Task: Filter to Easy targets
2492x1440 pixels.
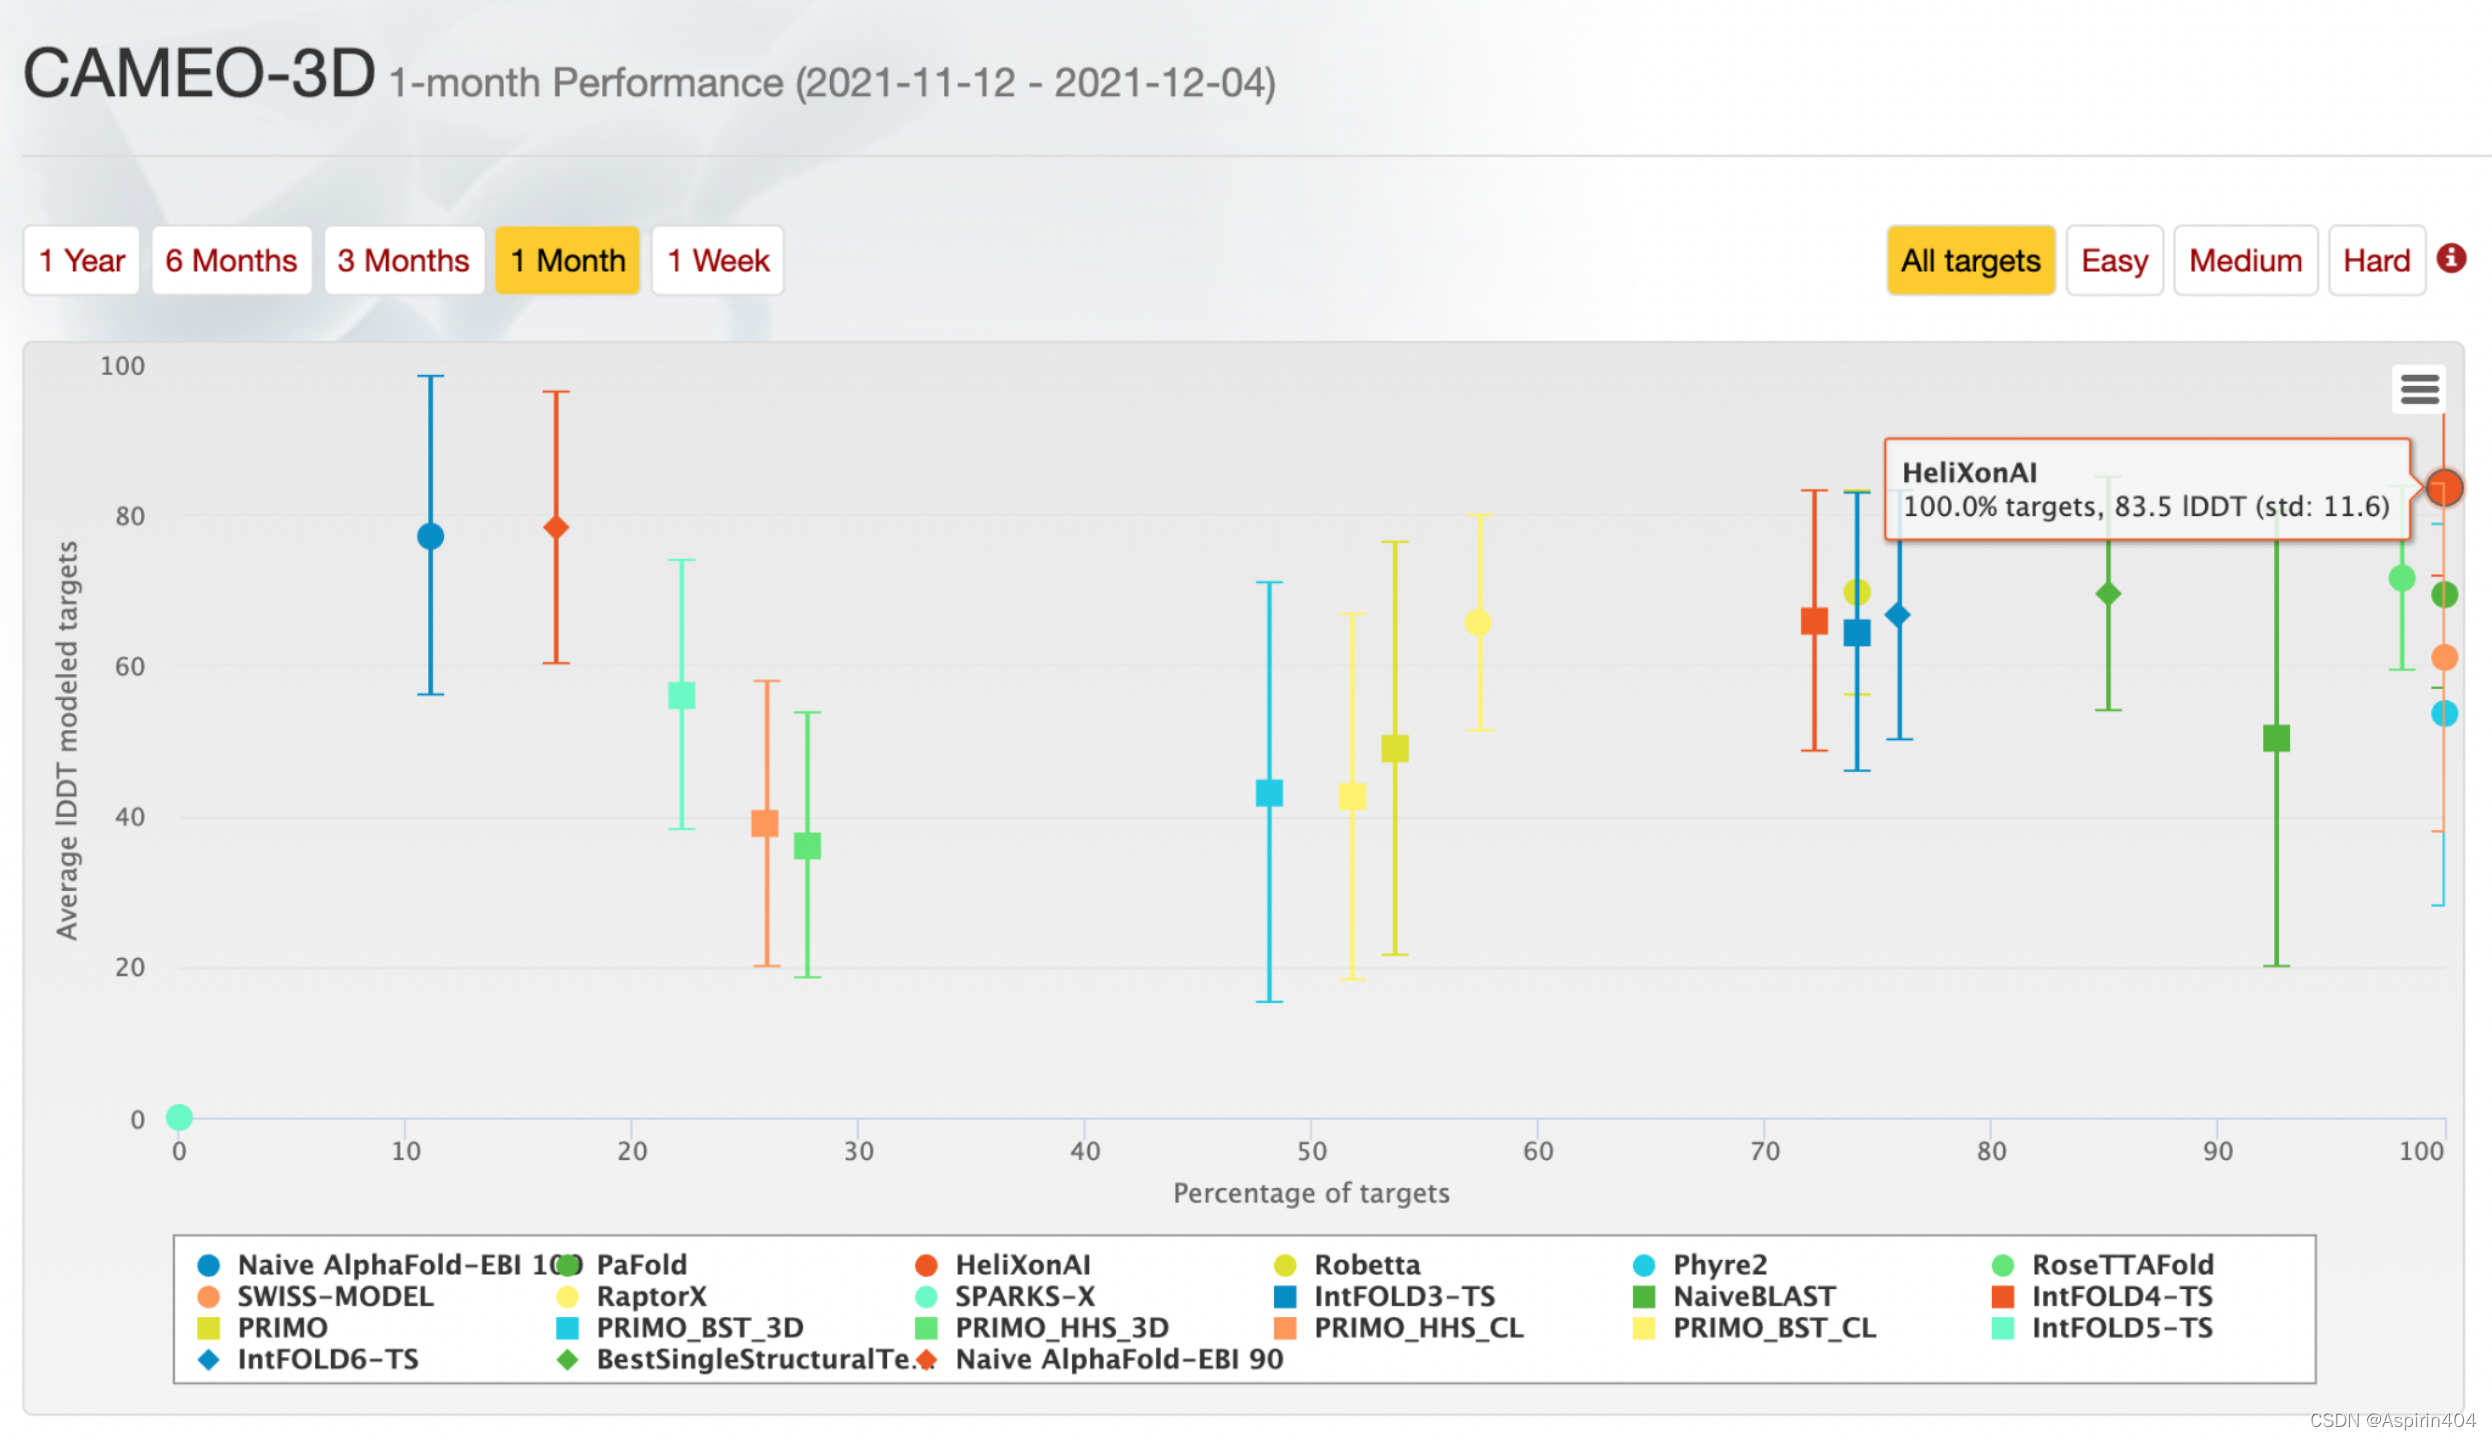Action: (2113, 261)
